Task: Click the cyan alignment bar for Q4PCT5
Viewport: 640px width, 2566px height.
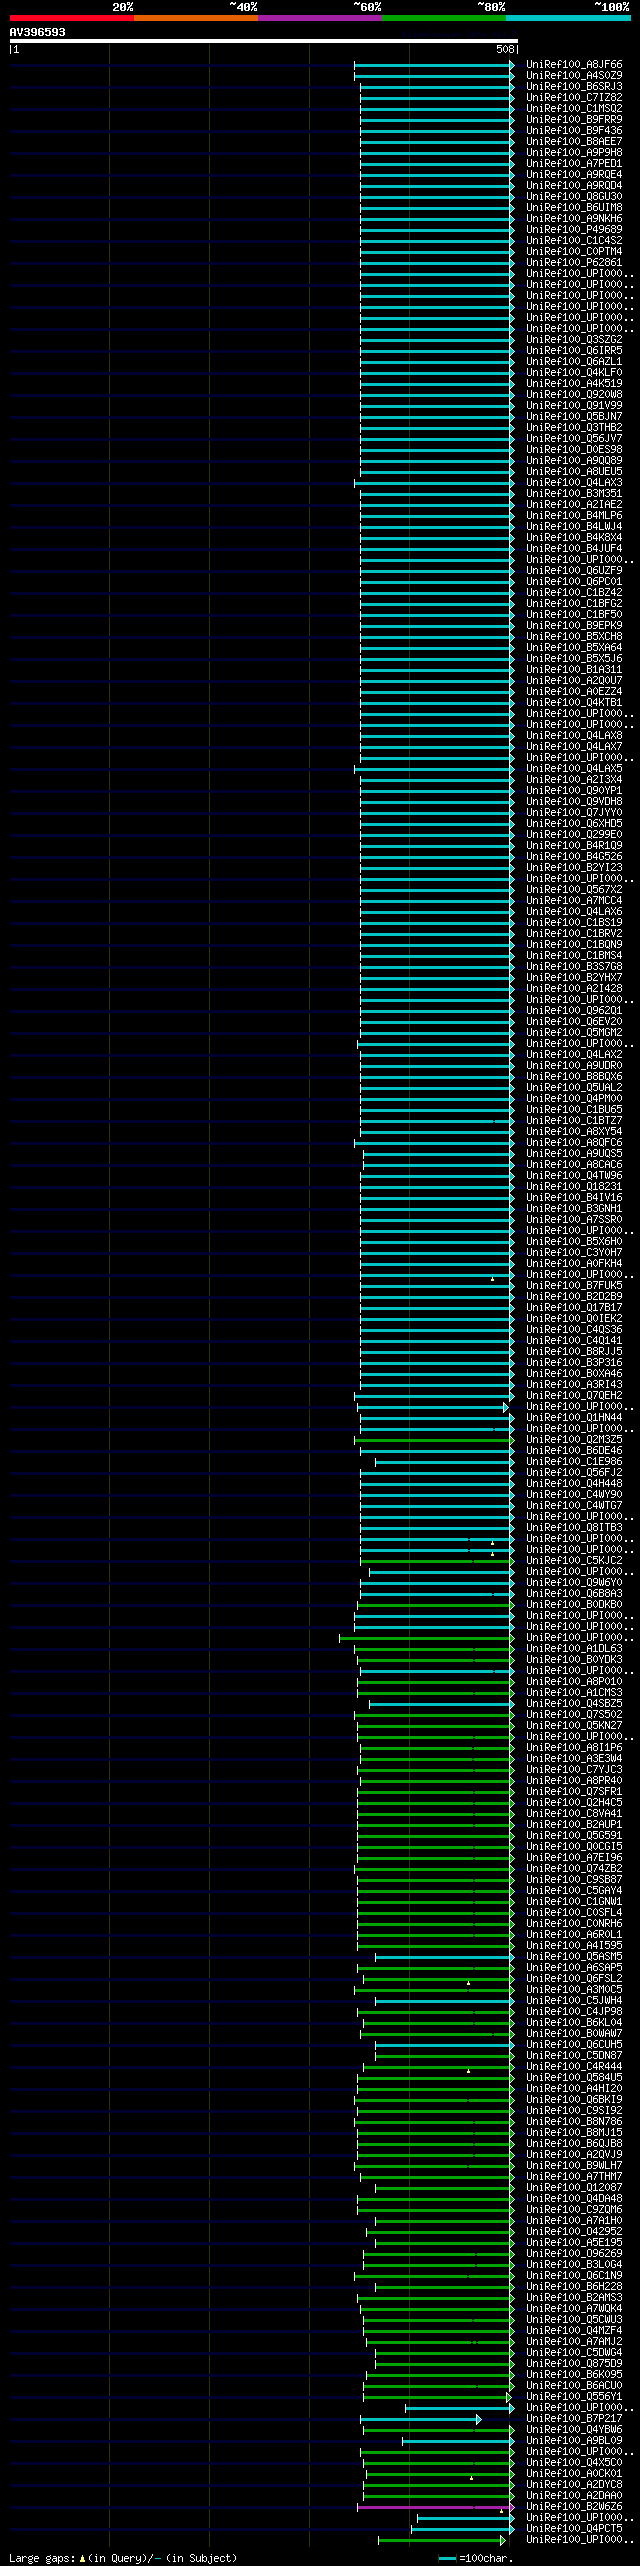Action: (462, 2529)
